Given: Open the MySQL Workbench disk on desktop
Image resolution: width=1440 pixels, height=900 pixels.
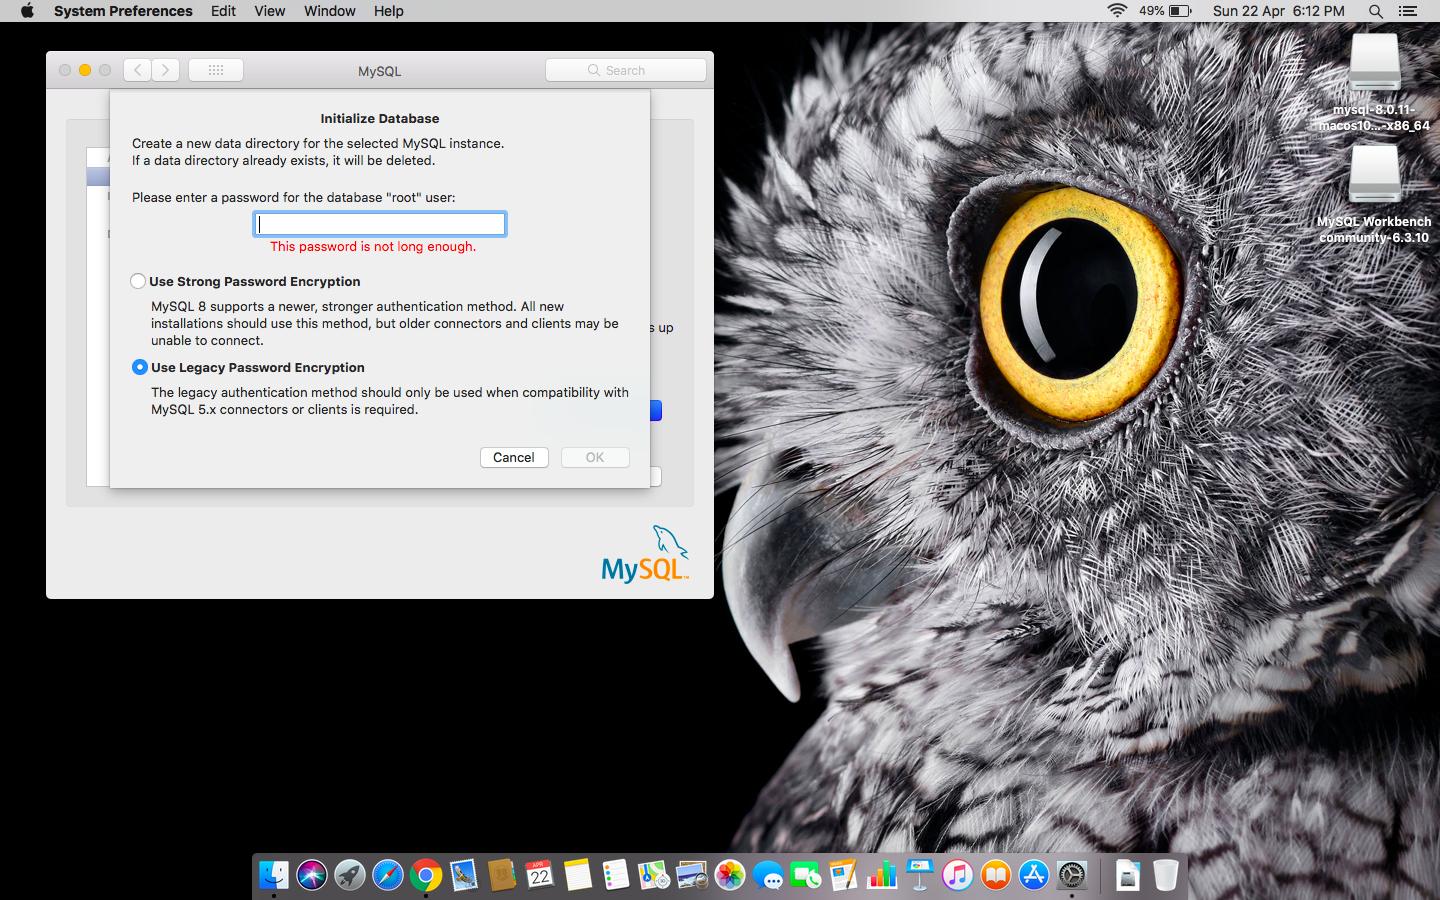Looking at the screenshot, I should tap(1374, 177).
